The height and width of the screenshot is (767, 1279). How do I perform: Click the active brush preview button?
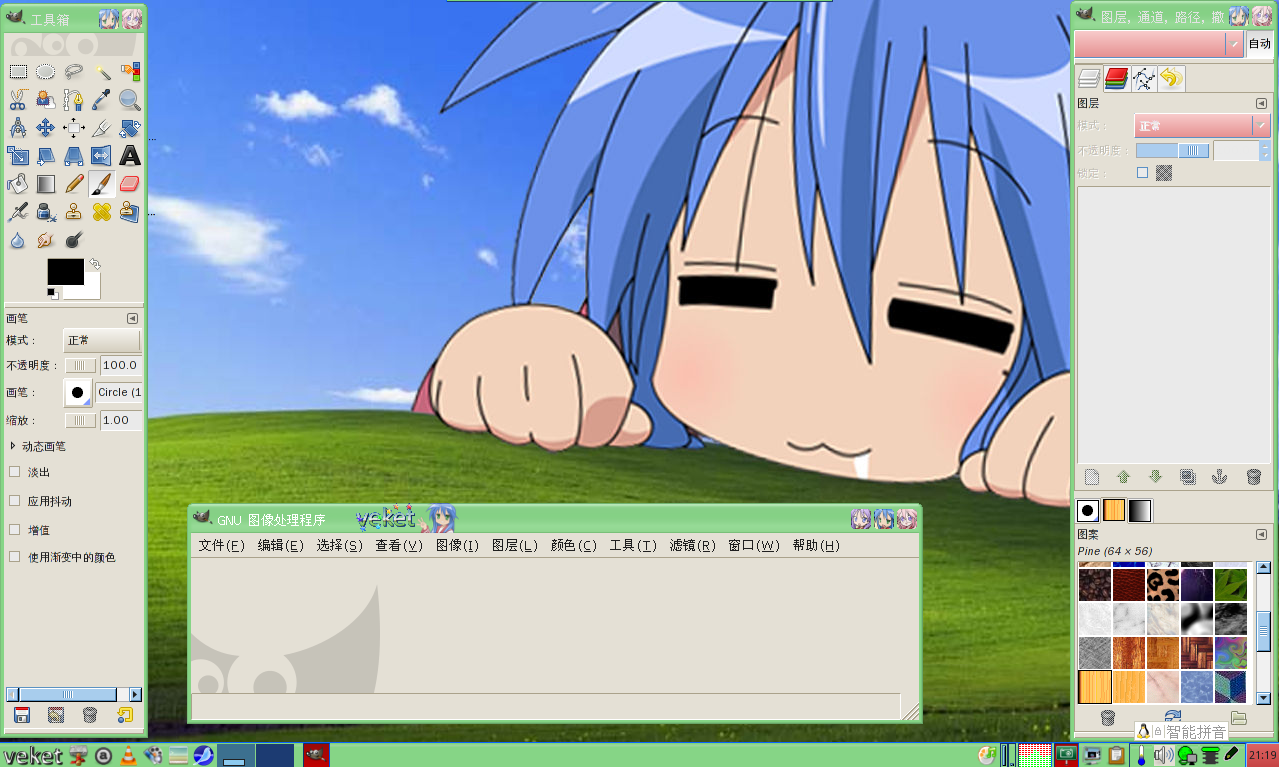pos(78,393)
